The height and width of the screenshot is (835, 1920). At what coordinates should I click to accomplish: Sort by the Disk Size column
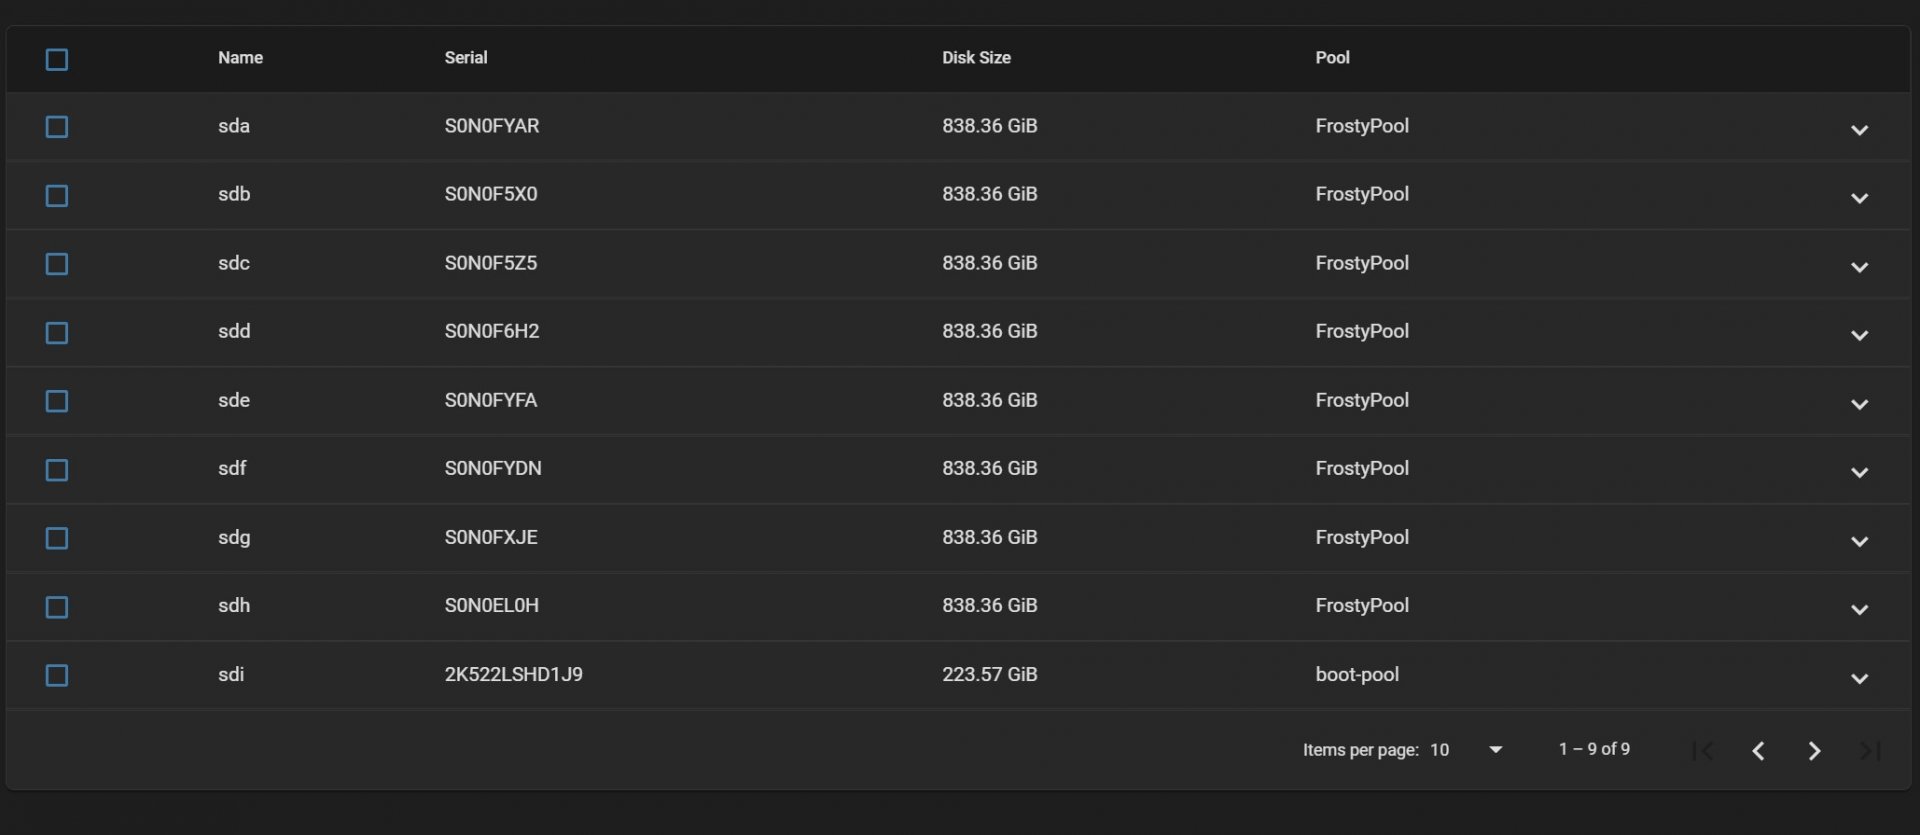[x=976, y=58]
